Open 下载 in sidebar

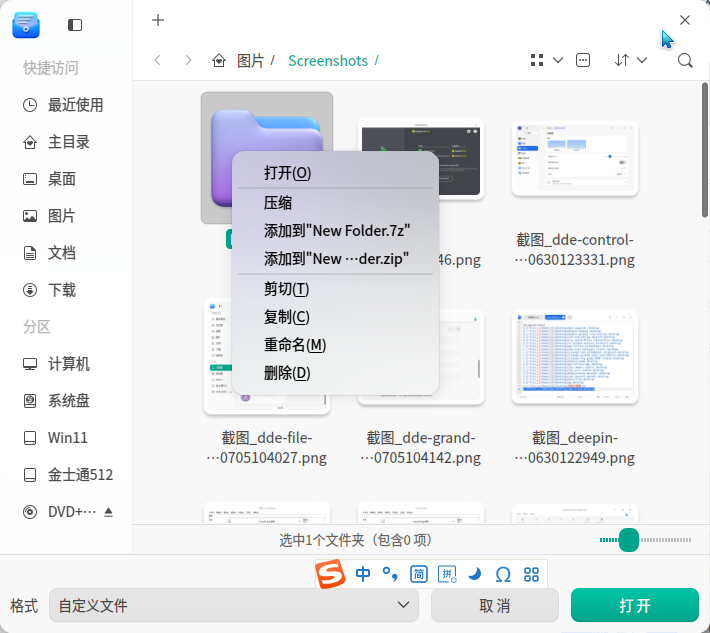(66, 290)
